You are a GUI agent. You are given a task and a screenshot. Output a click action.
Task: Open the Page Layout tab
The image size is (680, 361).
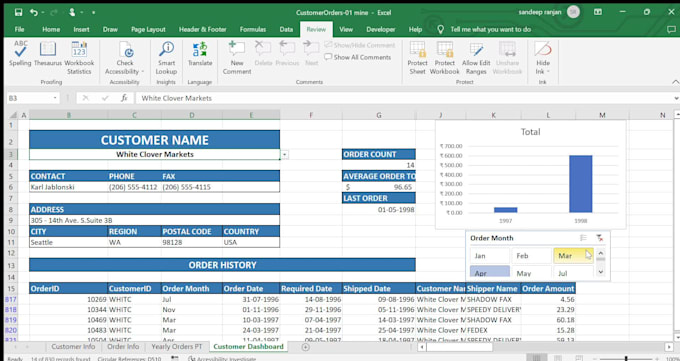148,30
